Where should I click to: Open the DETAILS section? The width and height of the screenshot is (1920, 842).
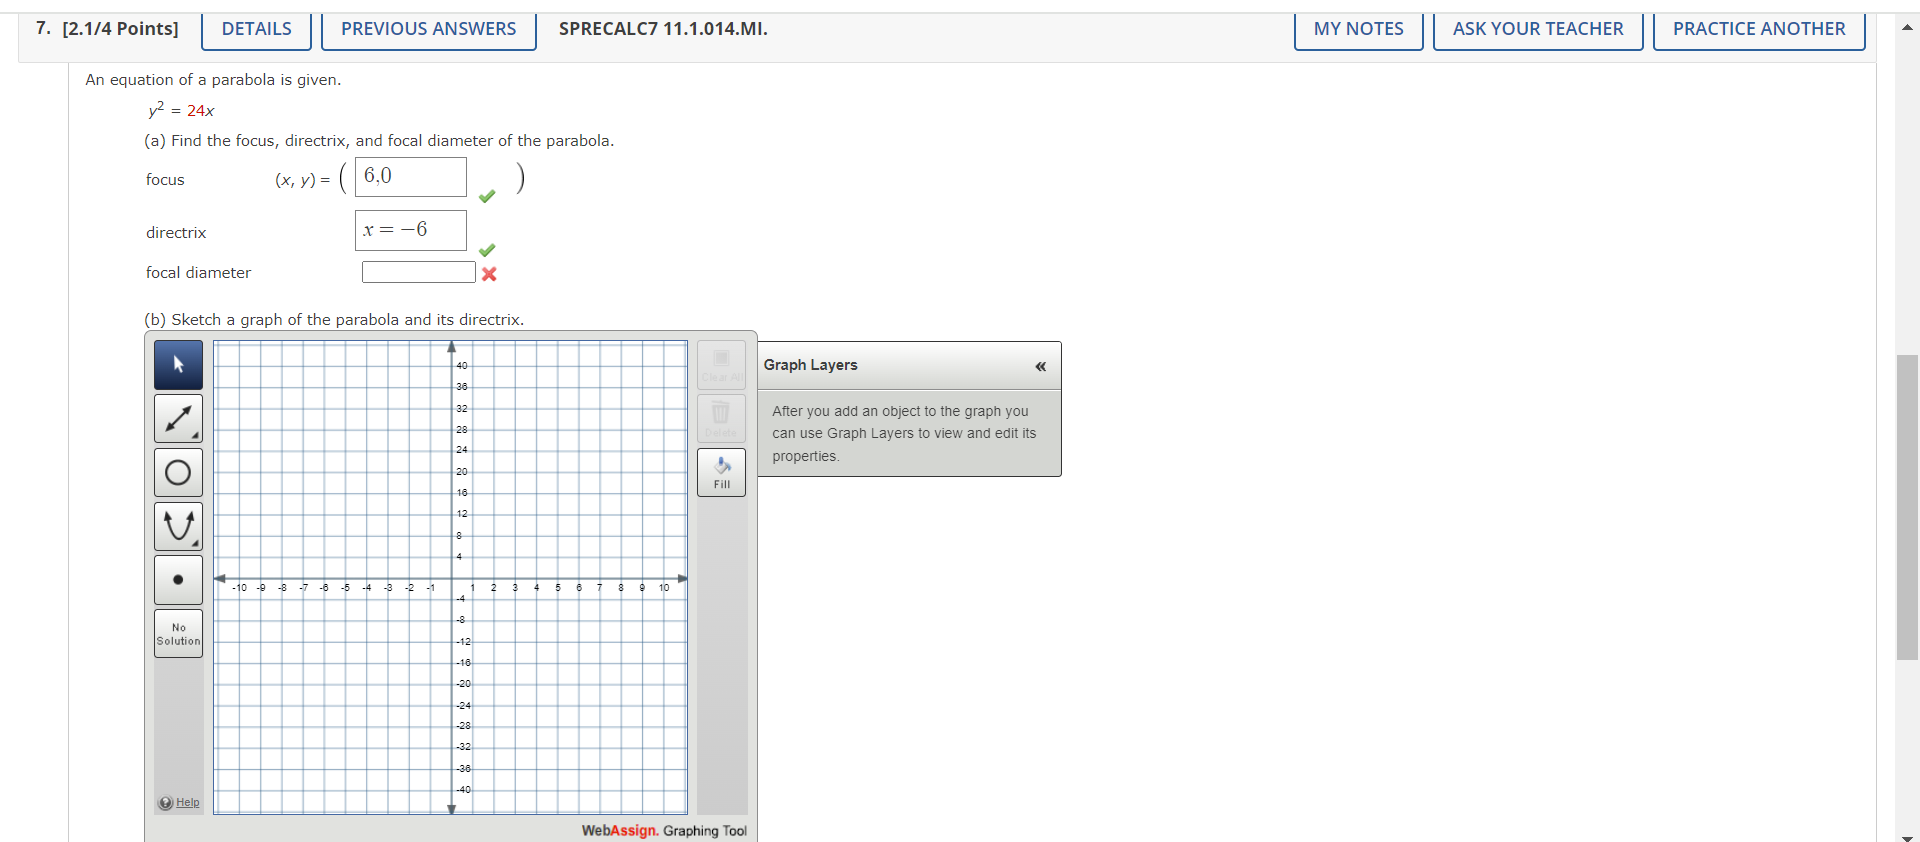(x=256, y=29)
